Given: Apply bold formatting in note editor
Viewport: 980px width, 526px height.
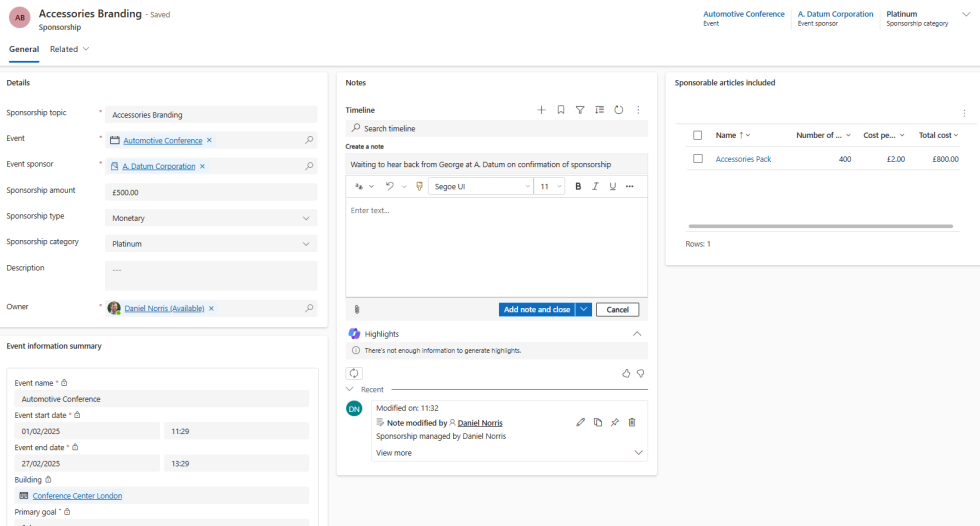Looking at the screenshot, I should [x=578, y=186].
